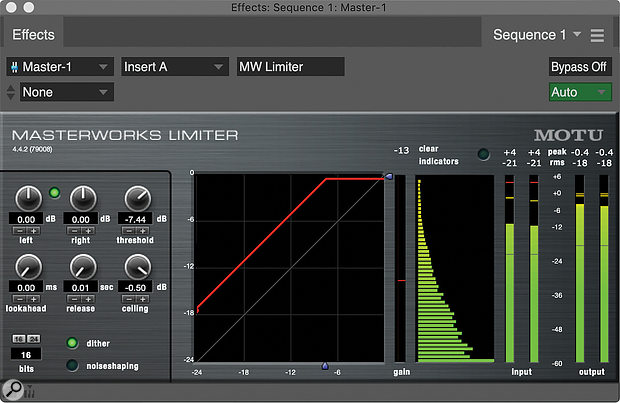Click the right gain minus button
Image resolution: width=620 pixels, height=403 pixels.
(x=74, y=231)
